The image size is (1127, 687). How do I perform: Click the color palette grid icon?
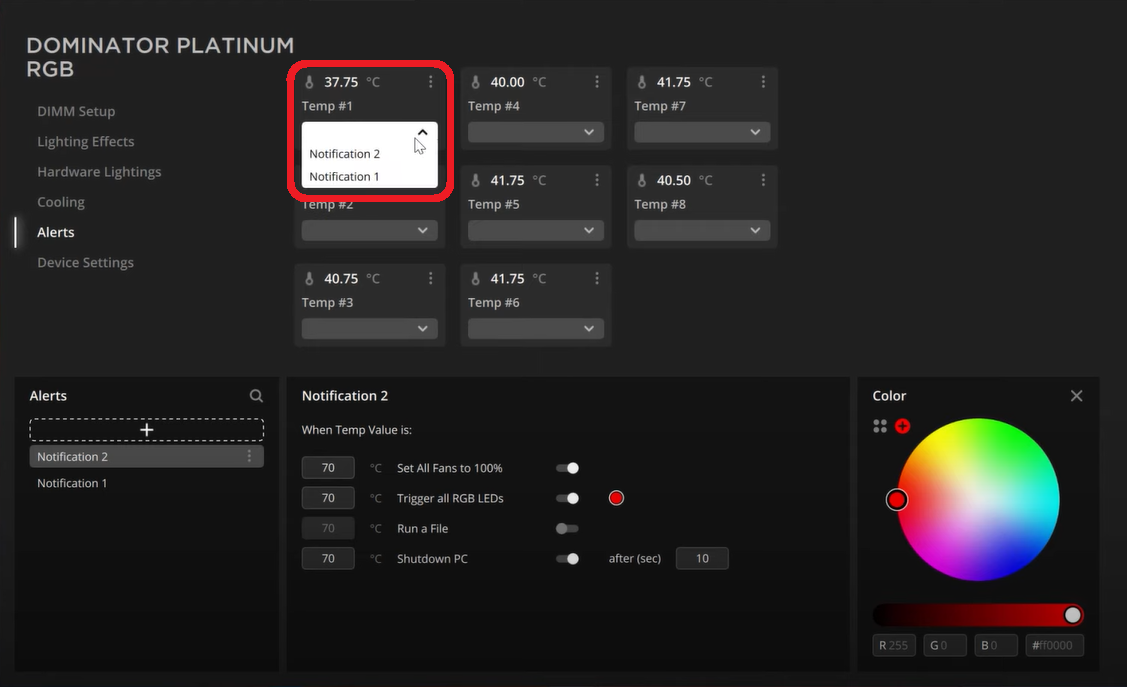880,426
